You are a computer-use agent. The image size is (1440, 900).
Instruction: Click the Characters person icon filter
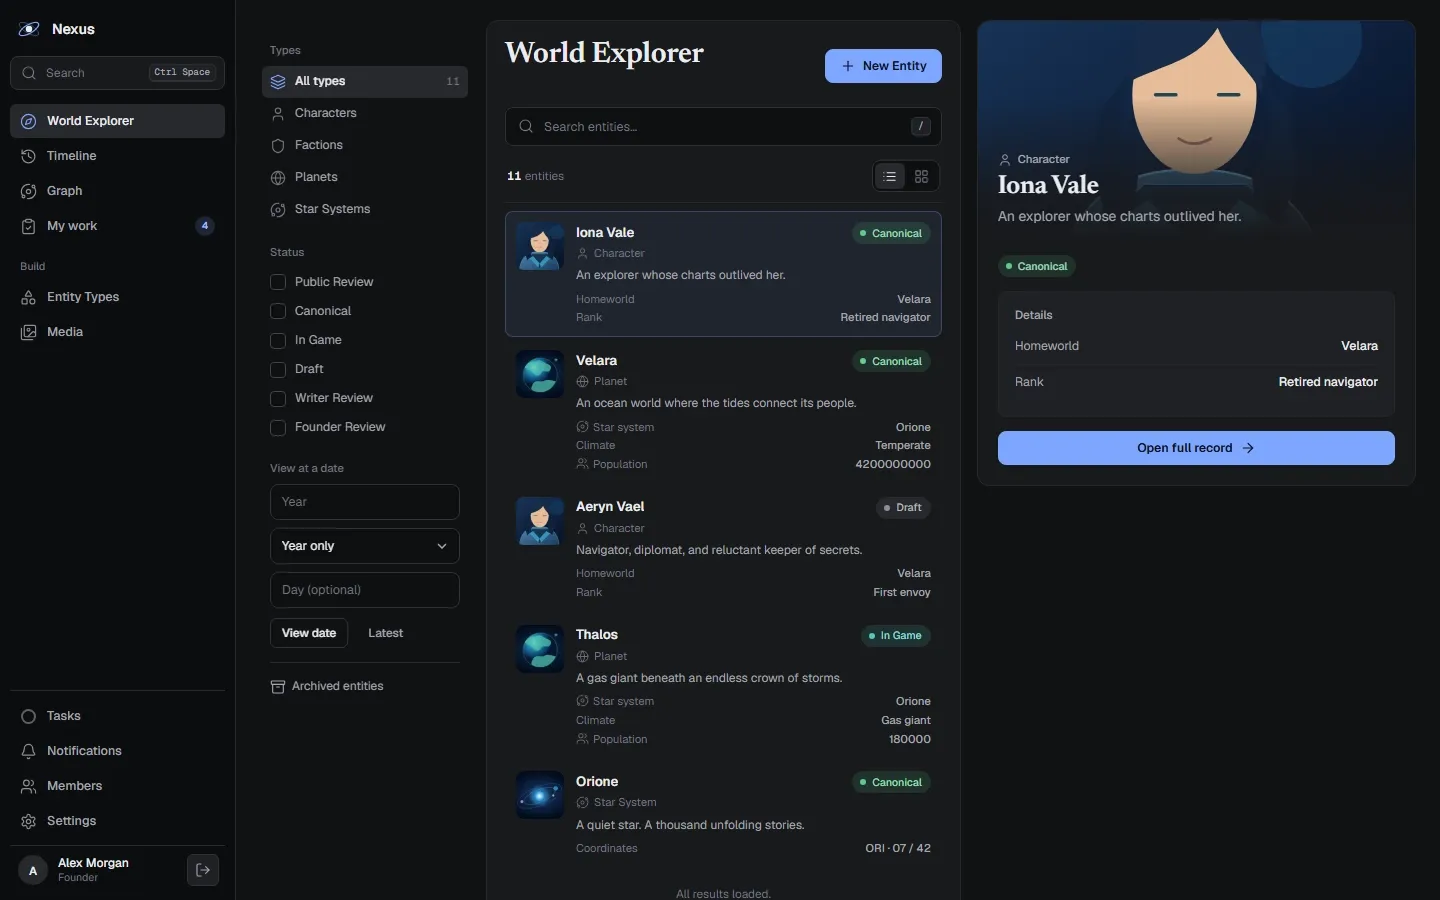pos(278,113)
